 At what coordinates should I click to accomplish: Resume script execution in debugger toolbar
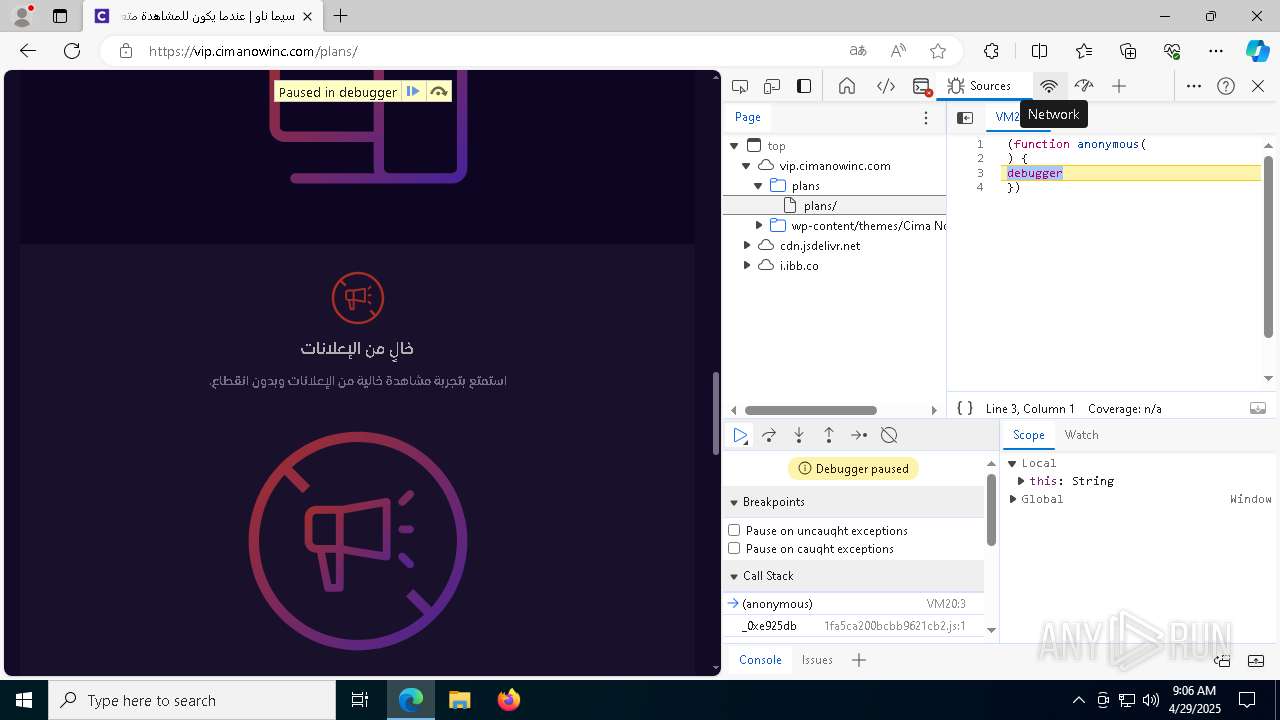740,435
